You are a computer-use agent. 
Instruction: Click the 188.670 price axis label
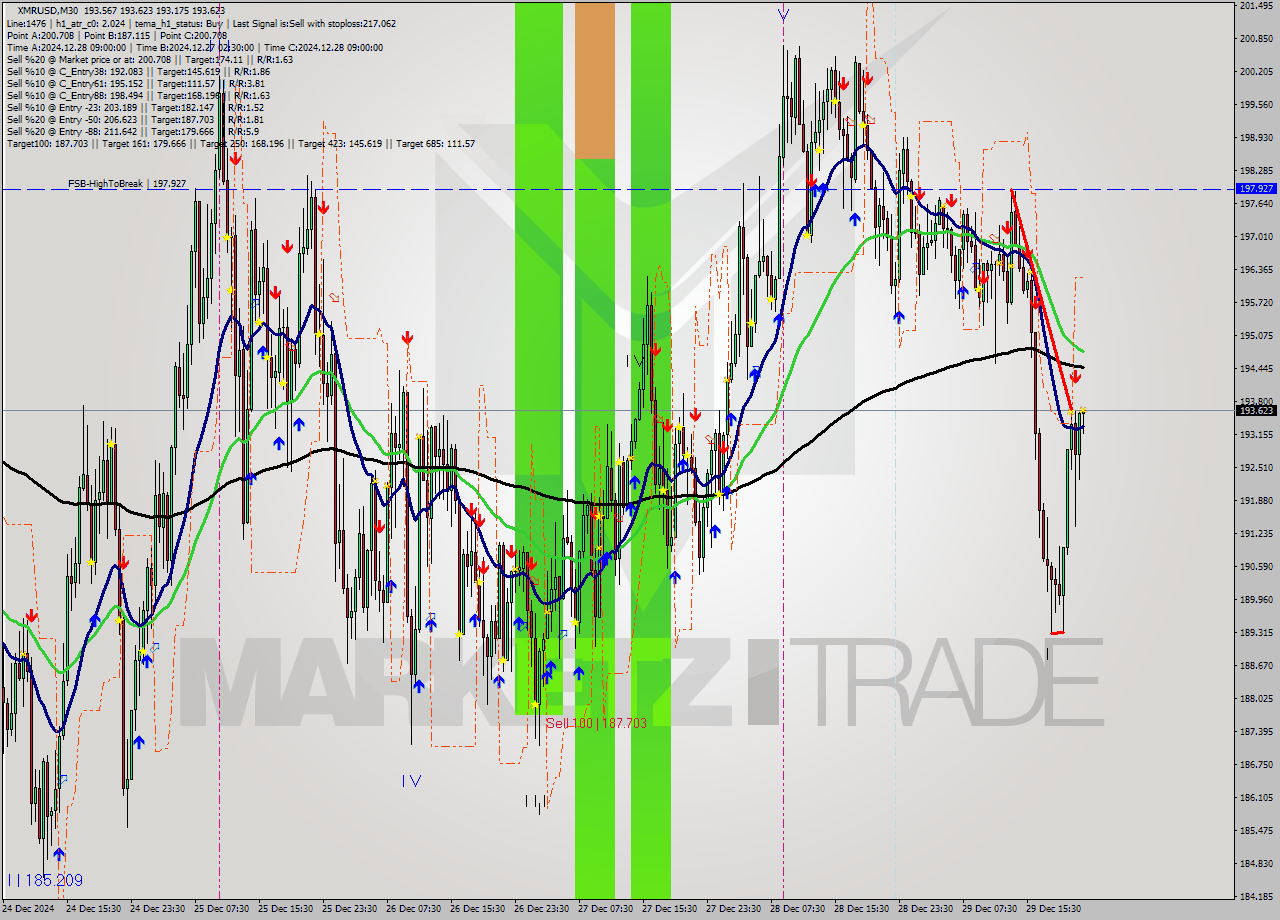(x=1257, y=665)
